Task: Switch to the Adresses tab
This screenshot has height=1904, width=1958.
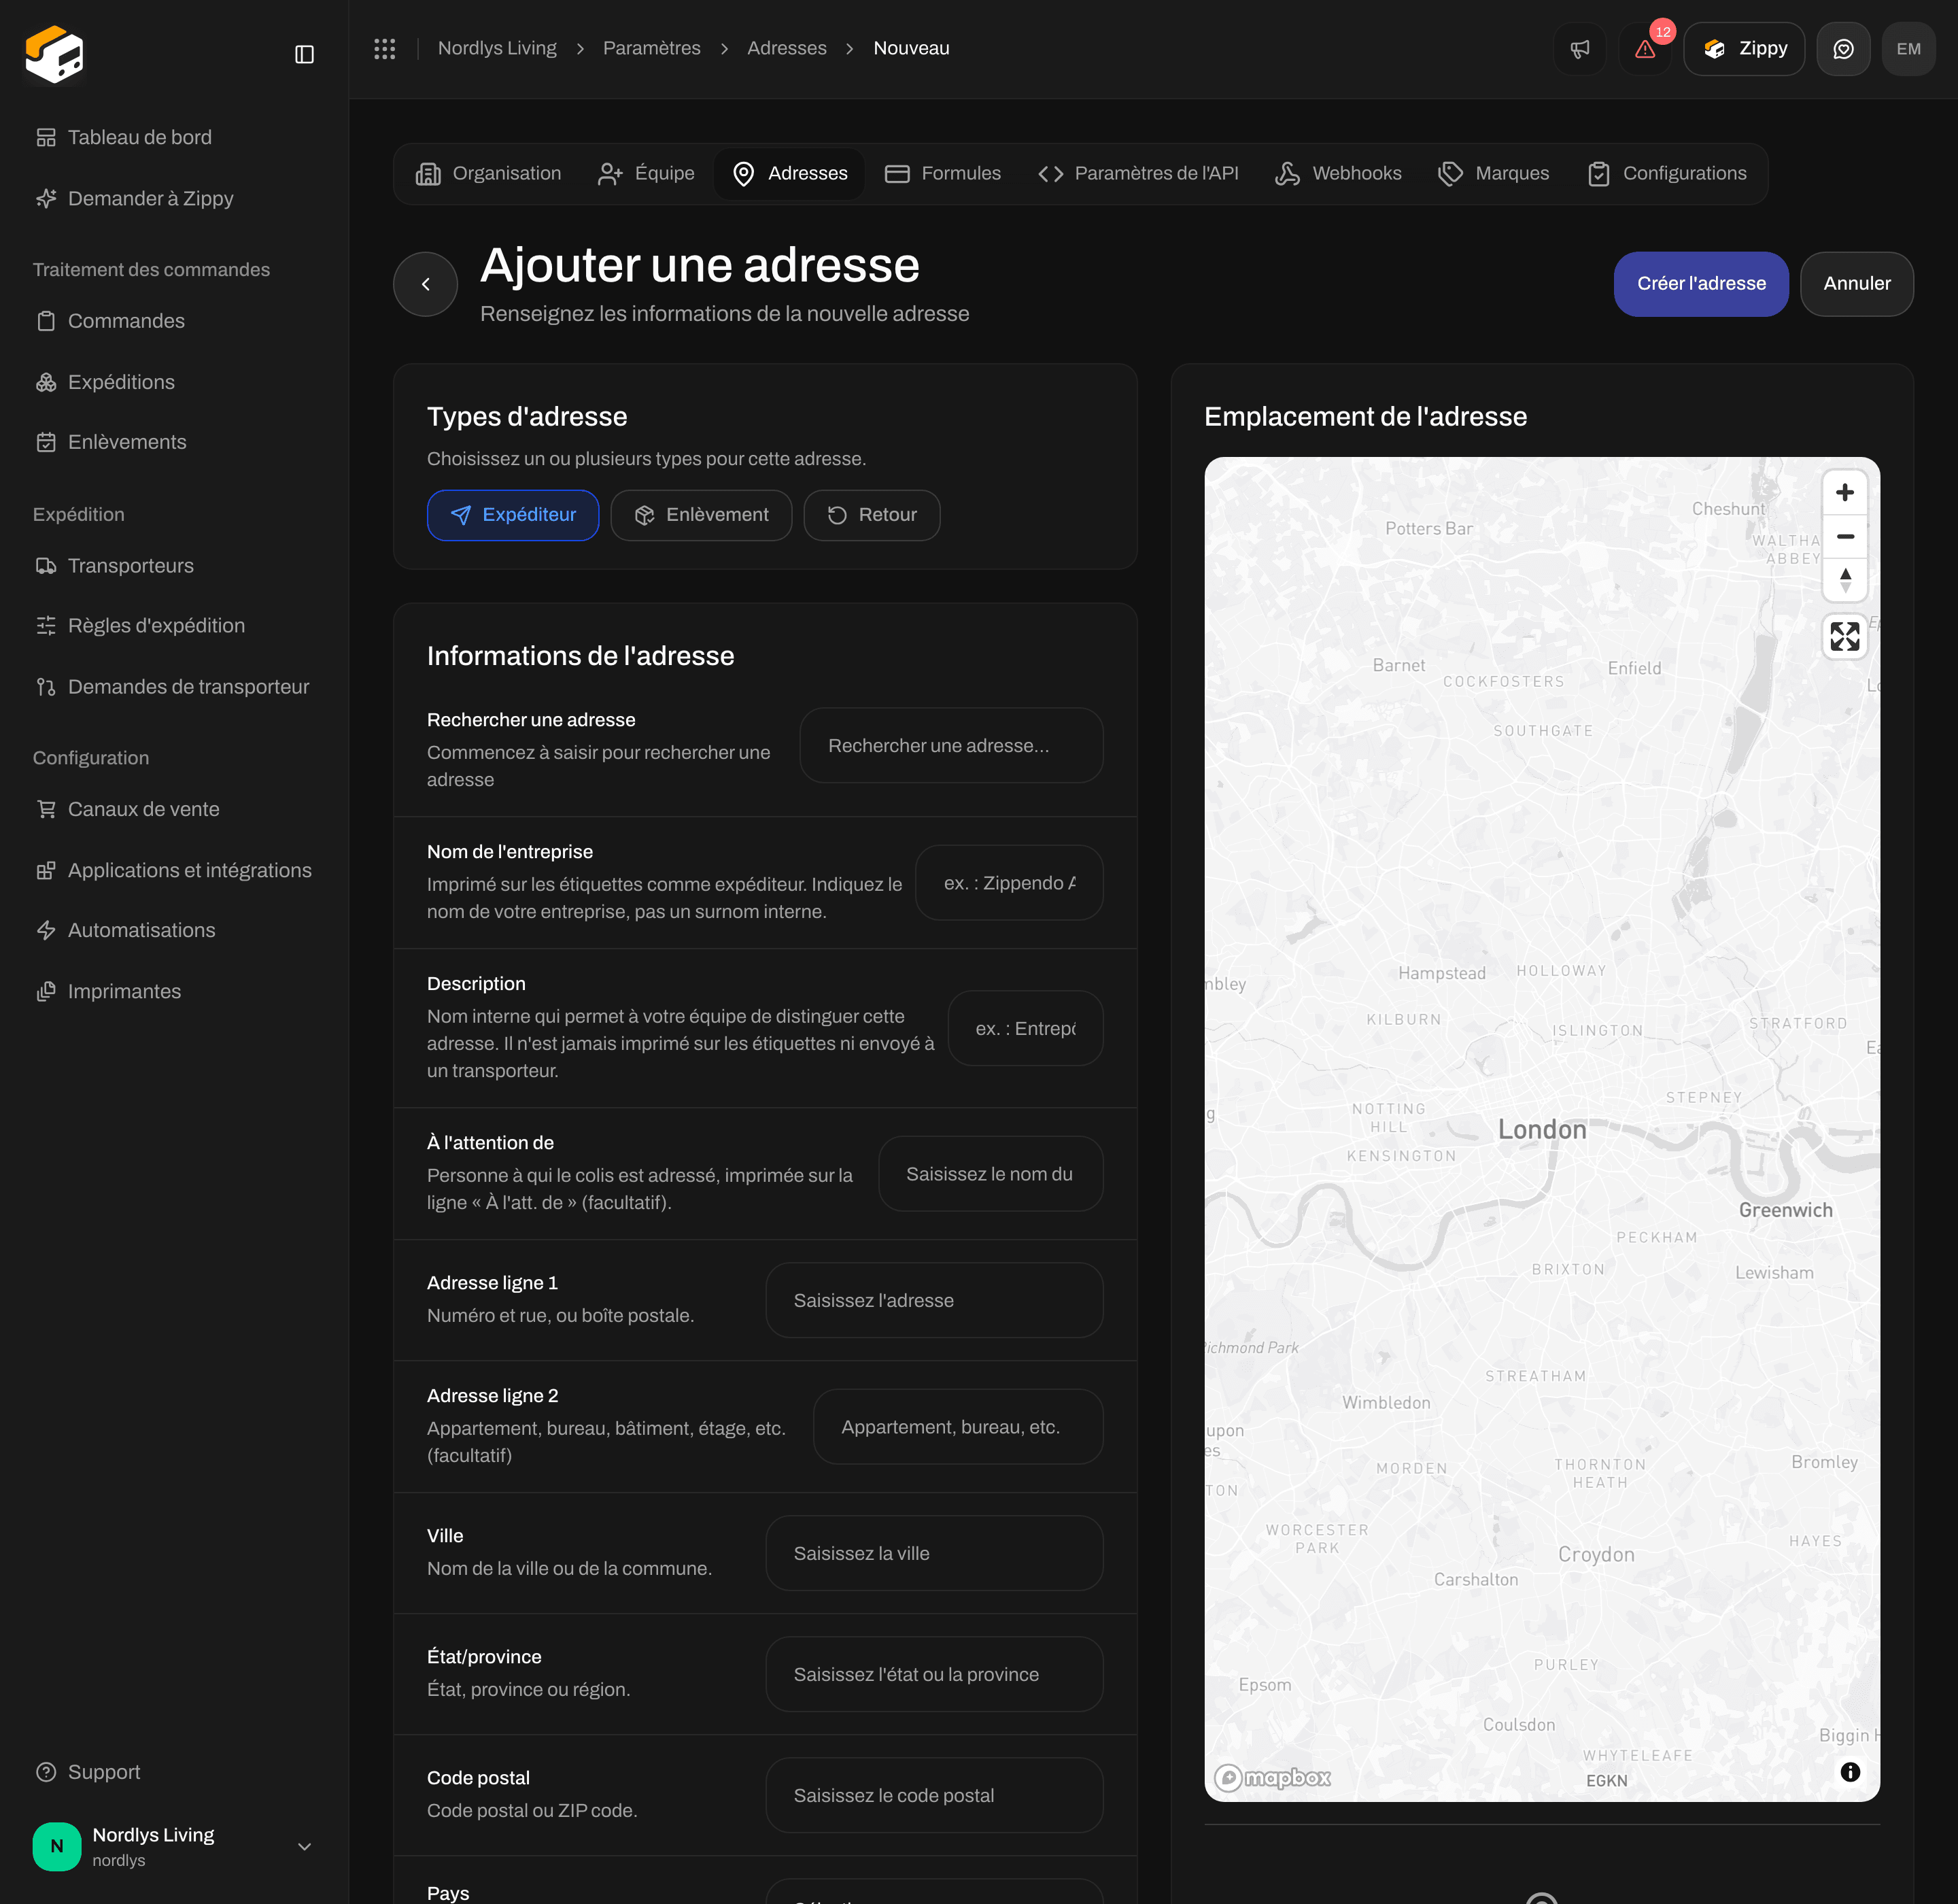Action: pyautogui.click(x=789, y=174)
